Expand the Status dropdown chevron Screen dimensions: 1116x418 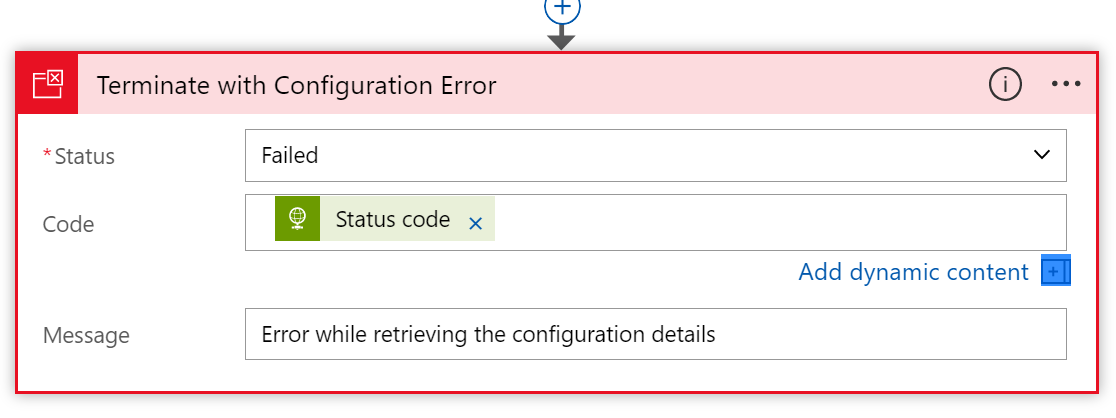1042,155
